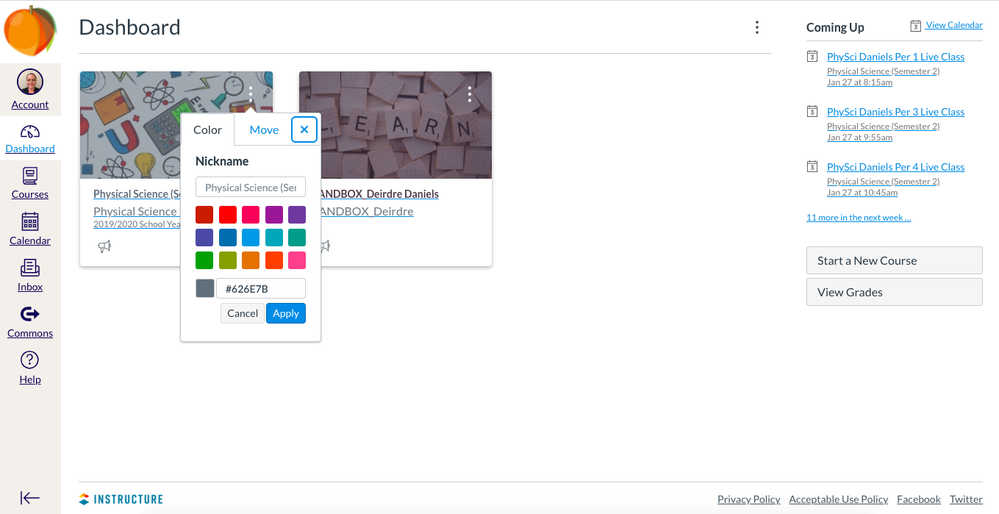Click calendar icon for Per 3 Live Class
This screenshot has width=999, height=514.
pyautogui.click(x=812, y=111)
